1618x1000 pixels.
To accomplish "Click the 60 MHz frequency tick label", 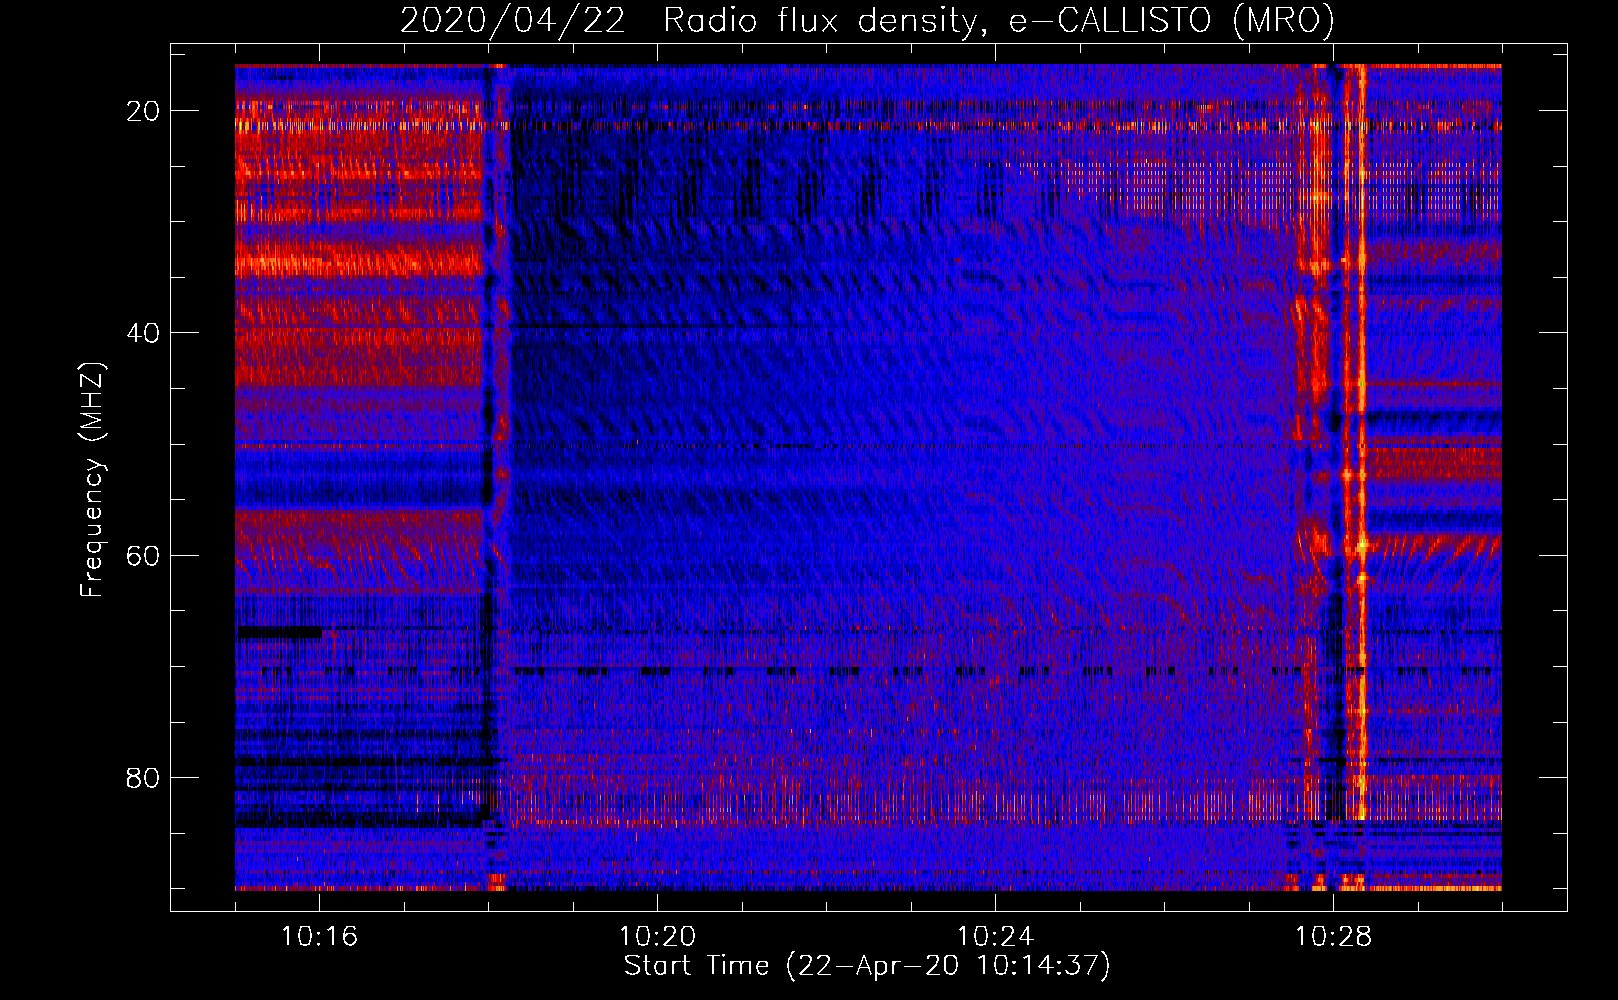I will (143, 555).
